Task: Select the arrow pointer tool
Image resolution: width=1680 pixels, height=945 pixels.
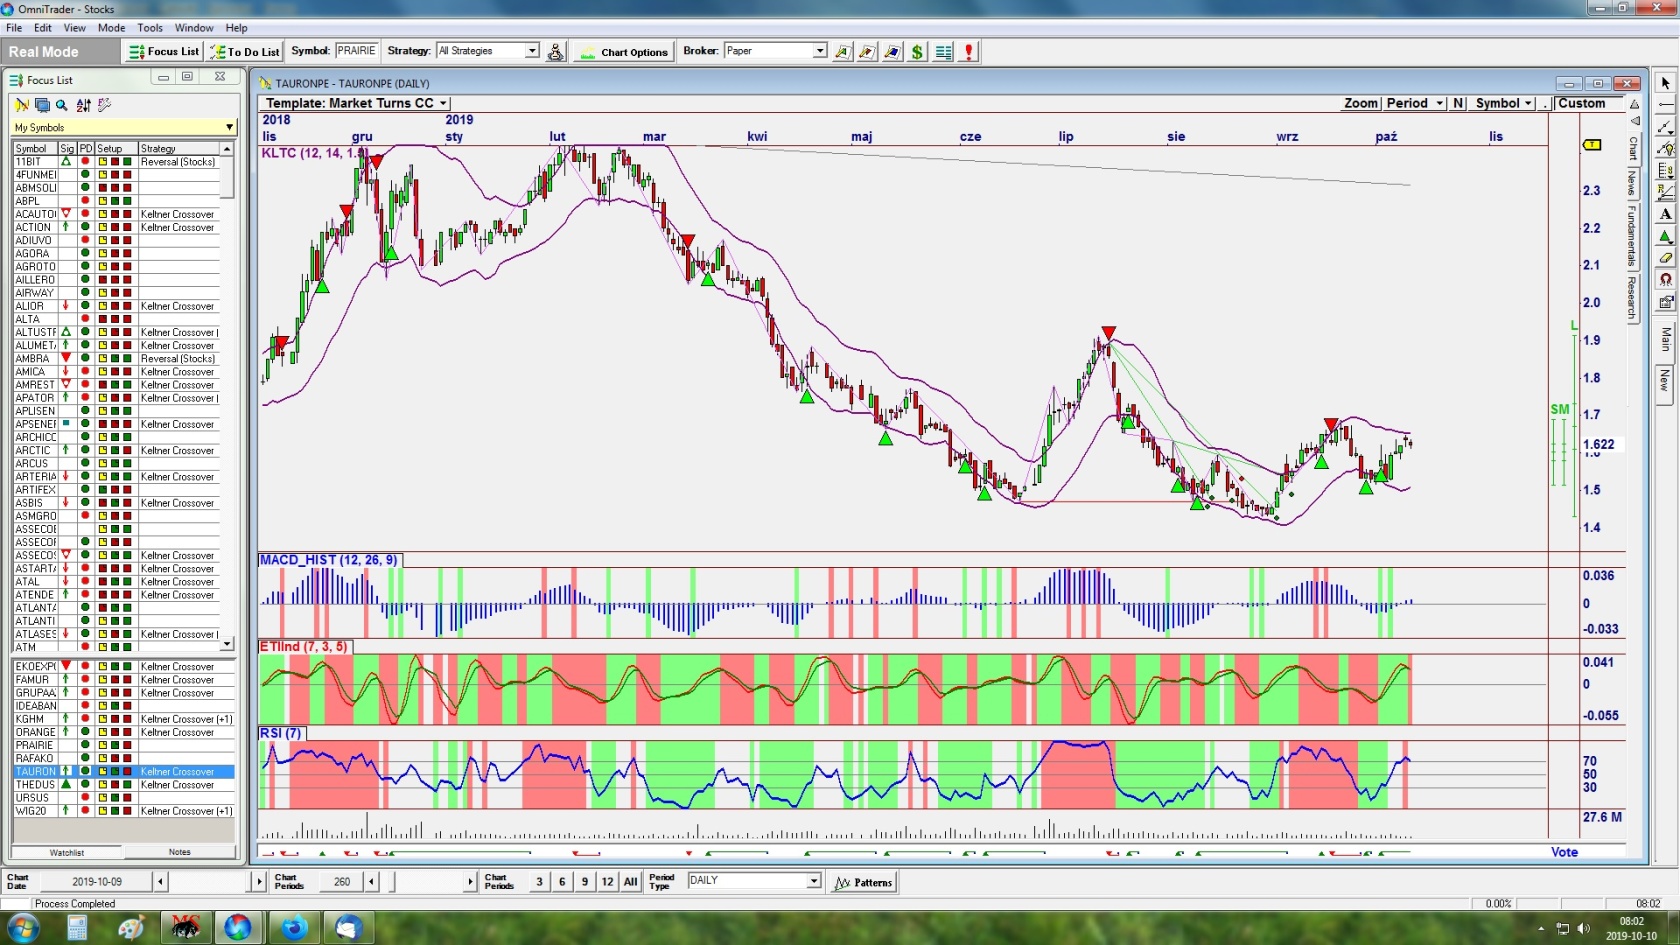Action: (1665, 83)
